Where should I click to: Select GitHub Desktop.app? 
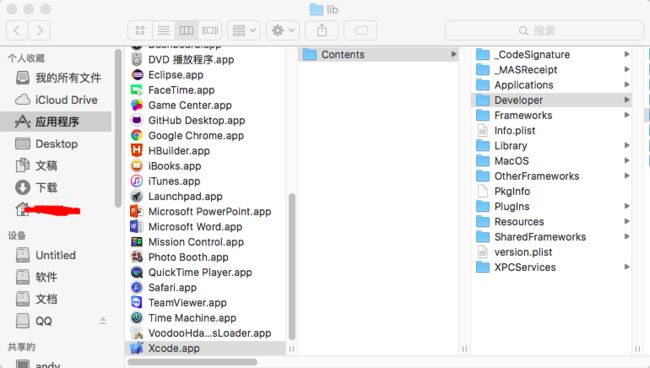[205, 121]
